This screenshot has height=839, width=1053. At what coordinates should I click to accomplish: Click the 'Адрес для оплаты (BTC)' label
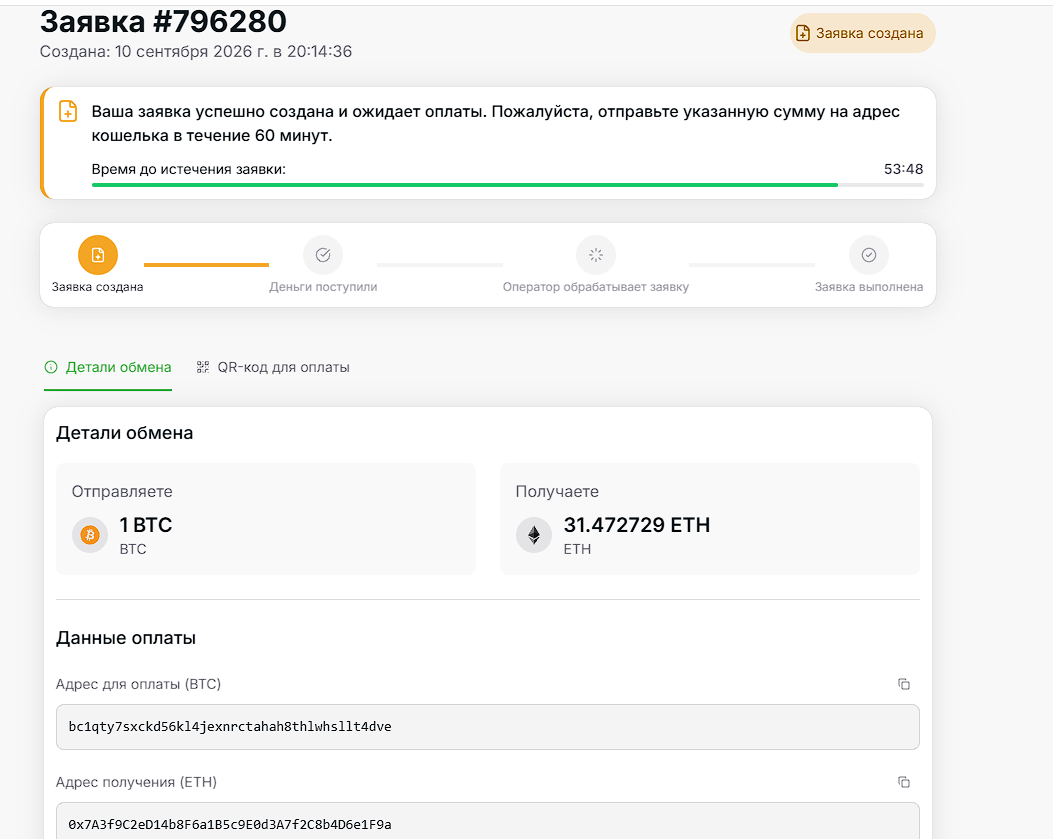138,684
